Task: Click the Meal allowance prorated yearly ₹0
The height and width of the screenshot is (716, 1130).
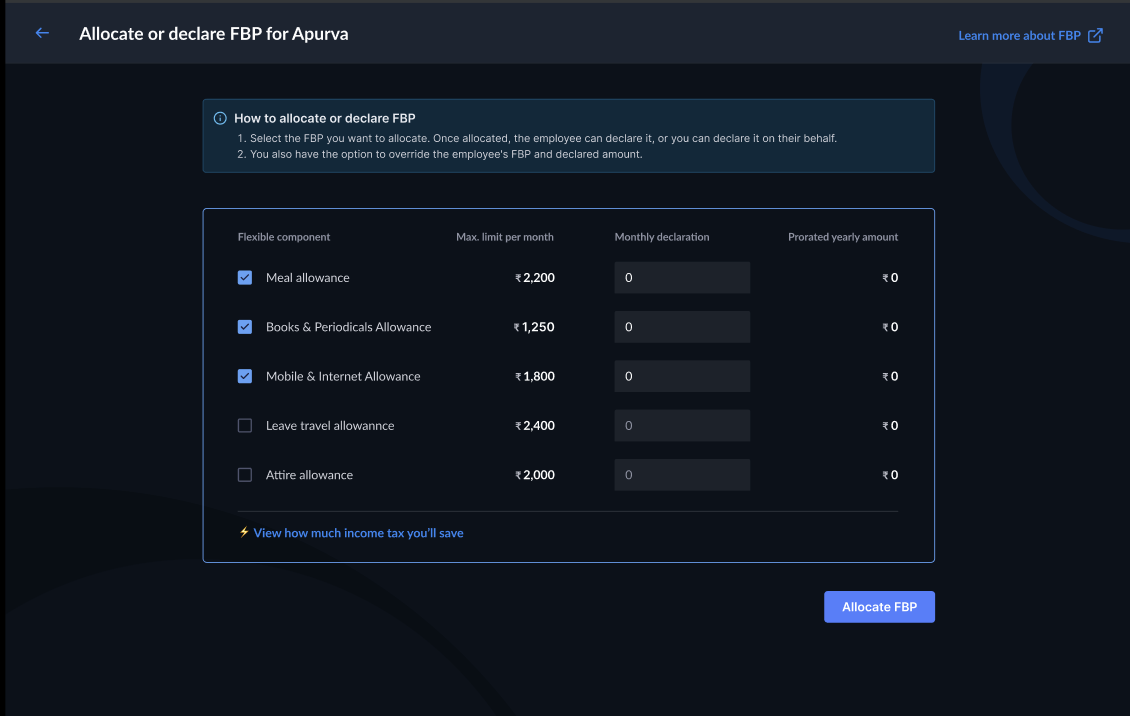Action: [890, 277]
